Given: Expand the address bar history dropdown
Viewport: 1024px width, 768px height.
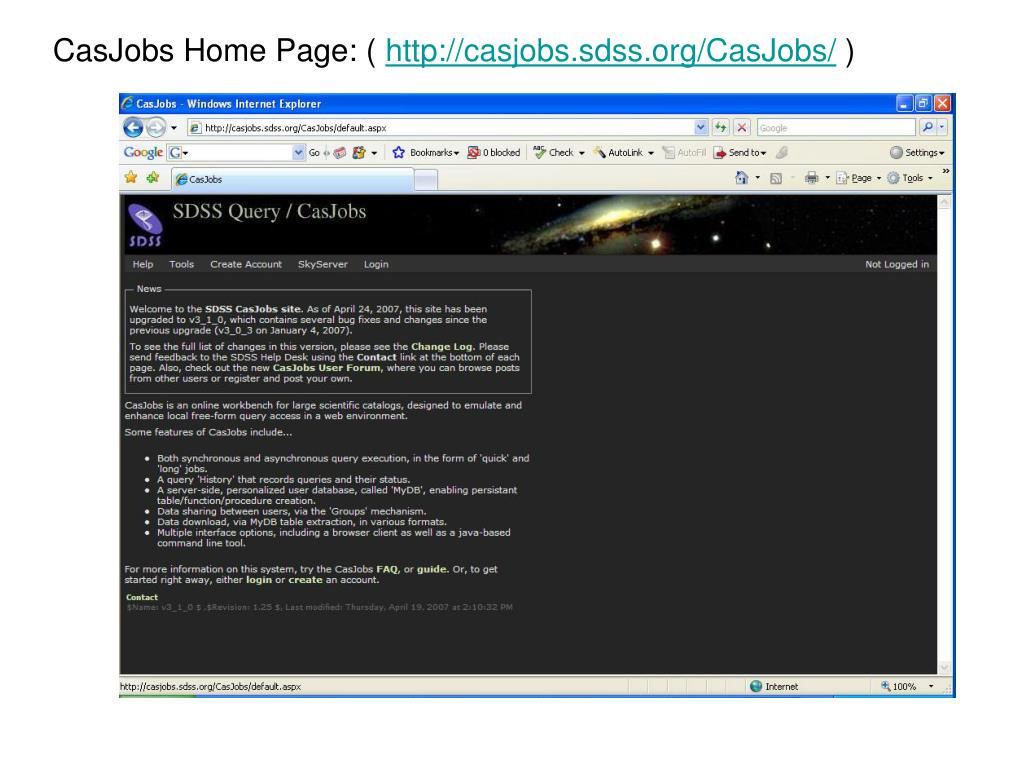Looking at the screenshot, I should click(x=701, y=127).
